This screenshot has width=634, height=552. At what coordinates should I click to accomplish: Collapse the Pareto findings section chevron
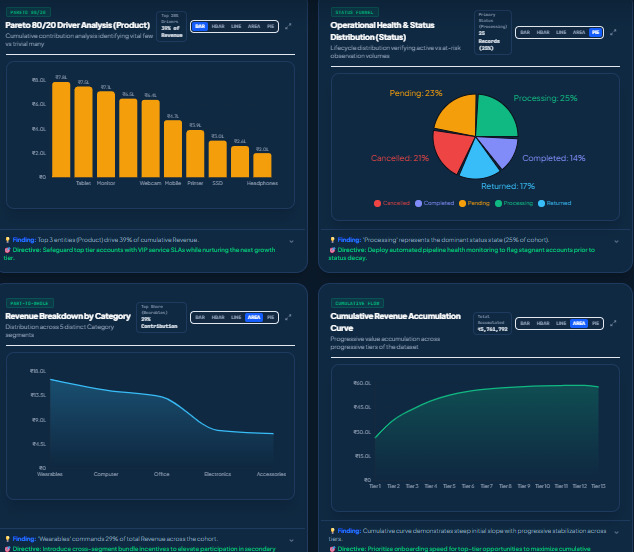coord(291,241)
